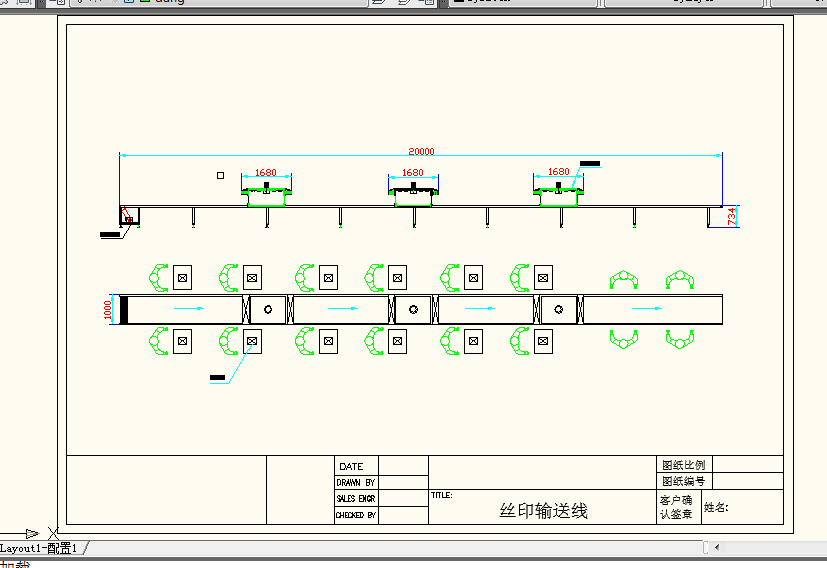Click the 客户确认签章 cell
The height and width of the screenshot is (568, 827).
point(678,507)
